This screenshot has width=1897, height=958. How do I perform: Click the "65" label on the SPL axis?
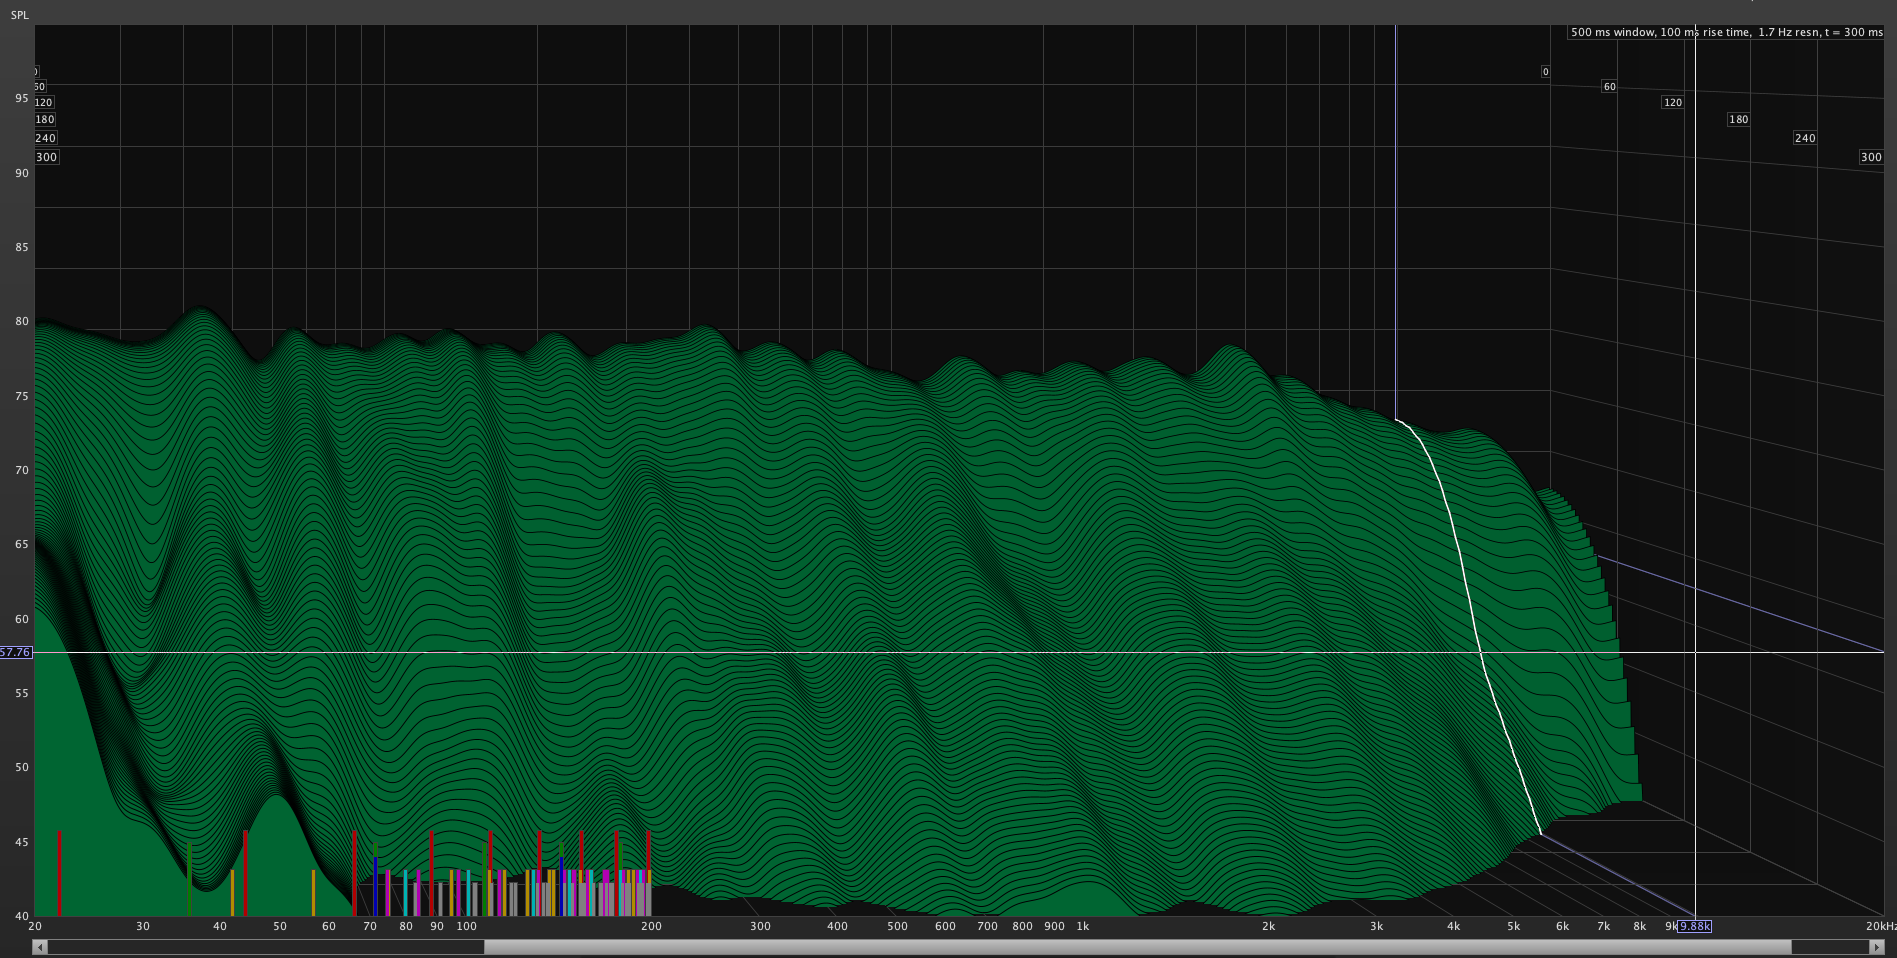[22, 544]
